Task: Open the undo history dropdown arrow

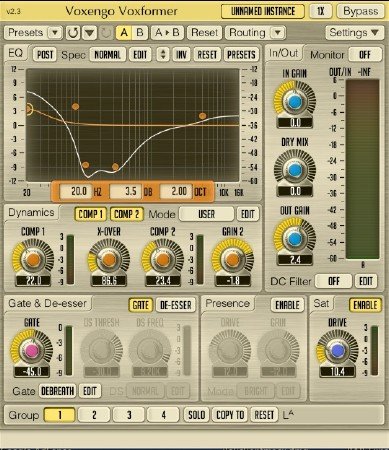Action: click(89, 33)
